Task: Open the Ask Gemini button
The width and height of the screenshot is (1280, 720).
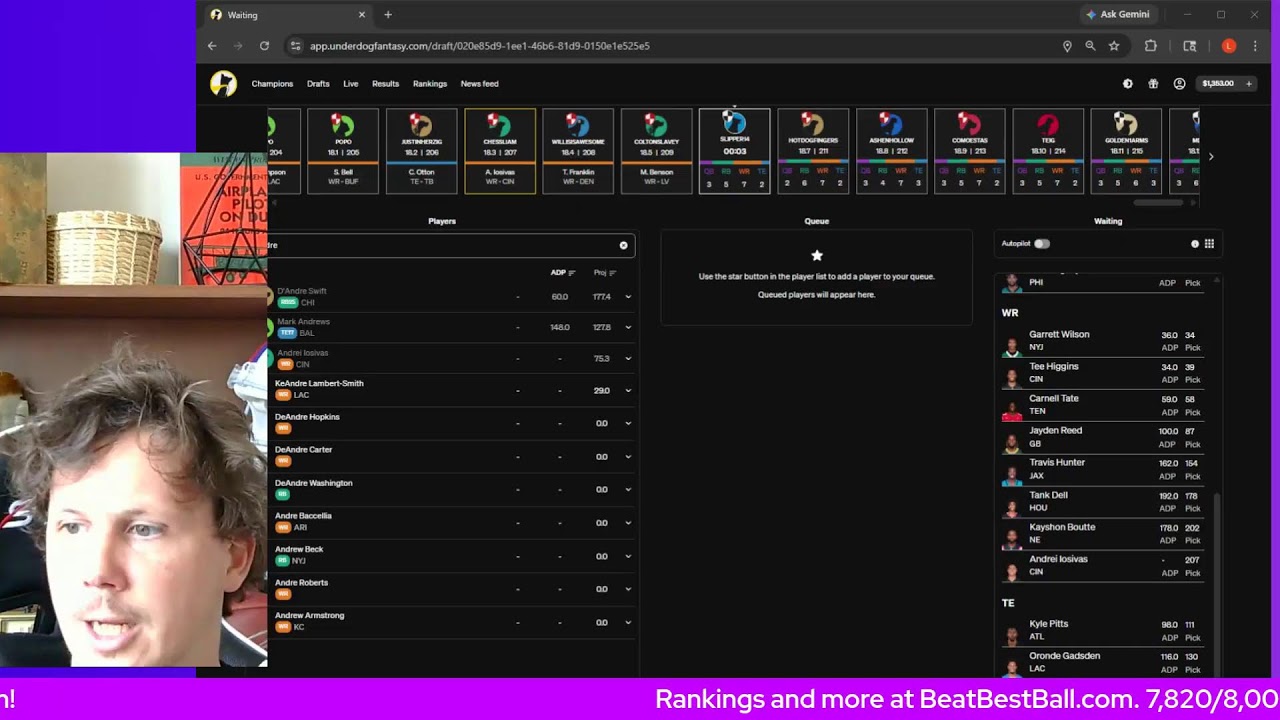Action: (x=1118, y=15)
